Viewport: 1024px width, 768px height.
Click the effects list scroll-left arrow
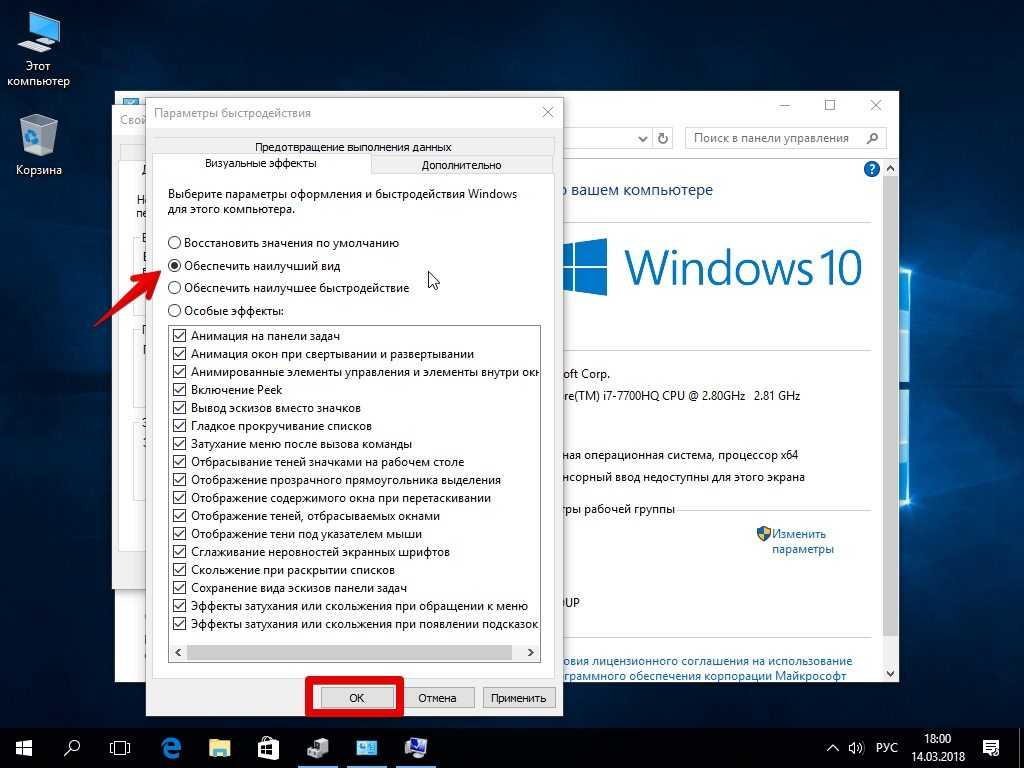pyautogui.click(x=178, y=652)
